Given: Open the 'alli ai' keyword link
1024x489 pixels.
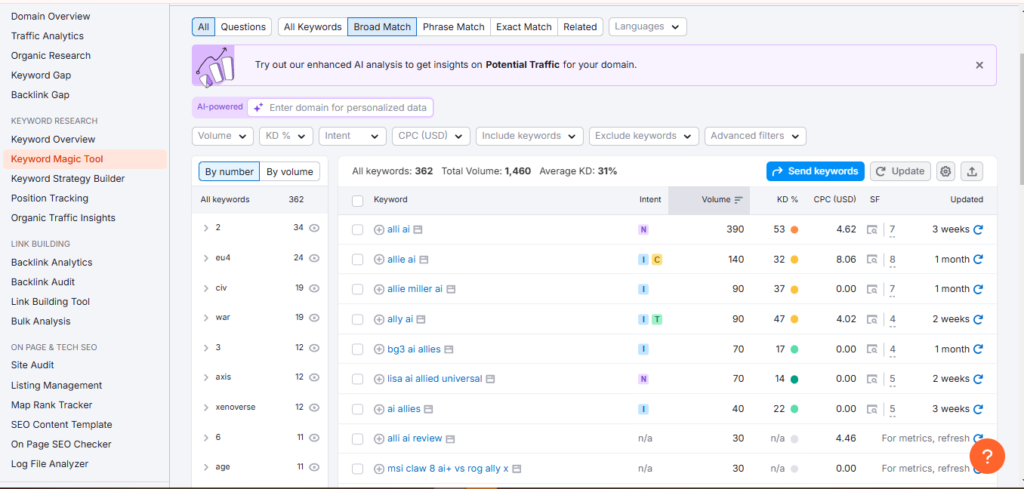Looking at the screenshot, I should (x=398, y=230).
